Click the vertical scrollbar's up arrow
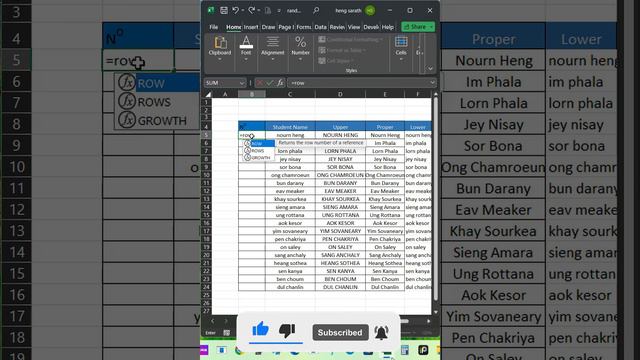 (436, 94)
